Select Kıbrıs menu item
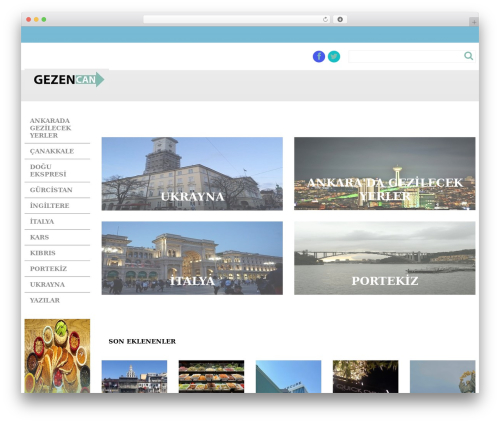The image size is (500, 423). [43, 253]
